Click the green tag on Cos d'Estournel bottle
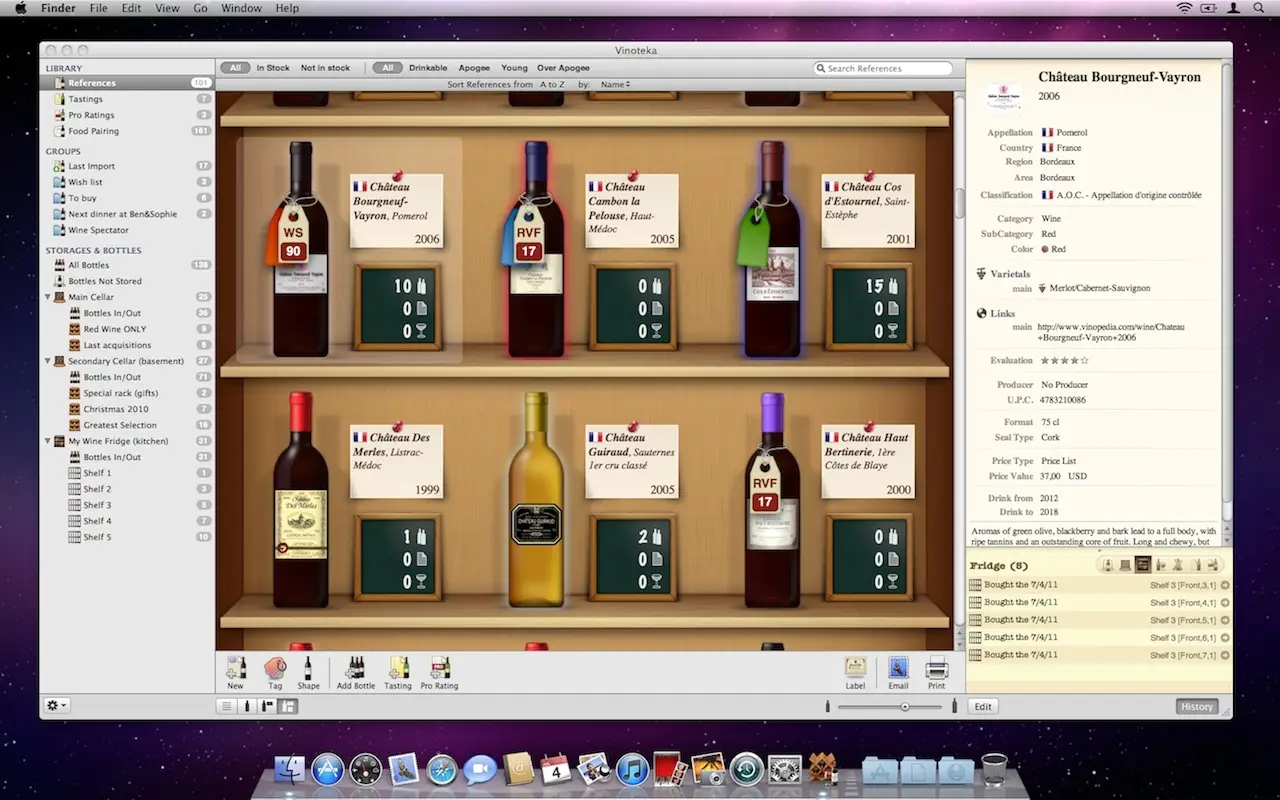The image size is (1280, 800). tap(753, 238)
